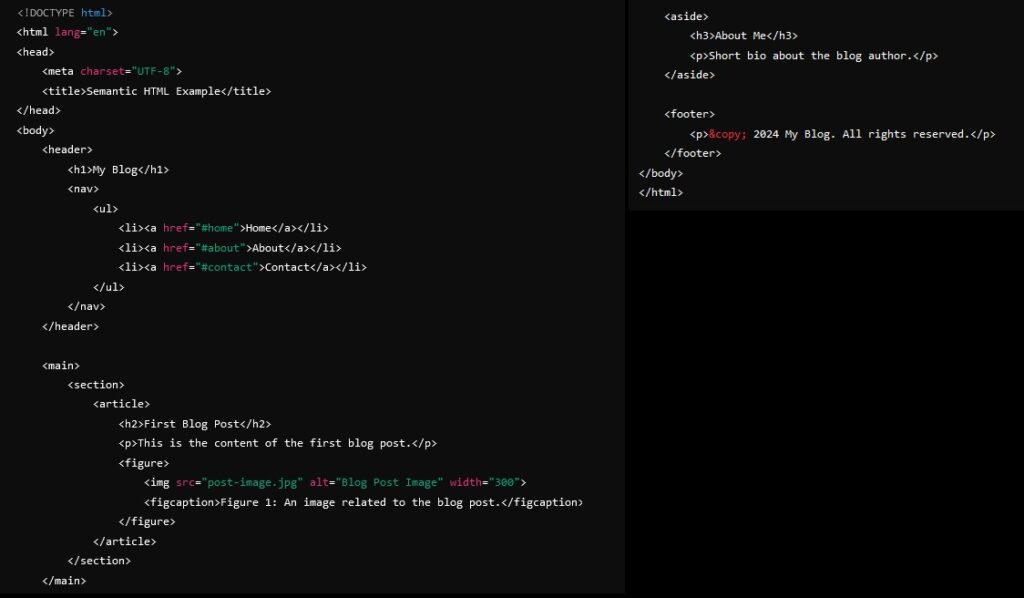Click the closing footer tag
The height and width of the screenshot is (598, 1024).
click(x=693, y=153)
